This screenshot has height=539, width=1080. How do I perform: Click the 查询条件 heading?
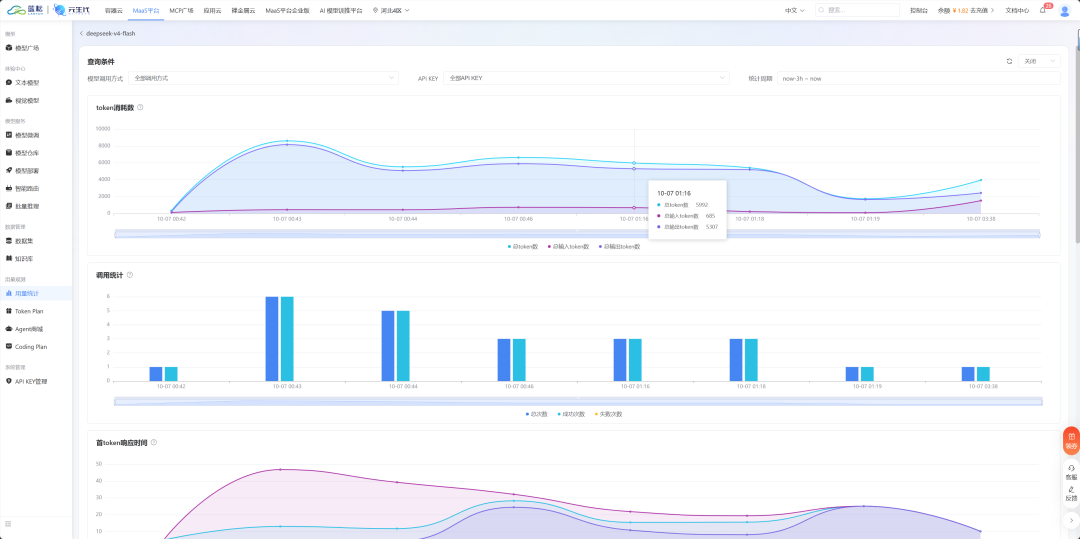click(x=101, y=61)
